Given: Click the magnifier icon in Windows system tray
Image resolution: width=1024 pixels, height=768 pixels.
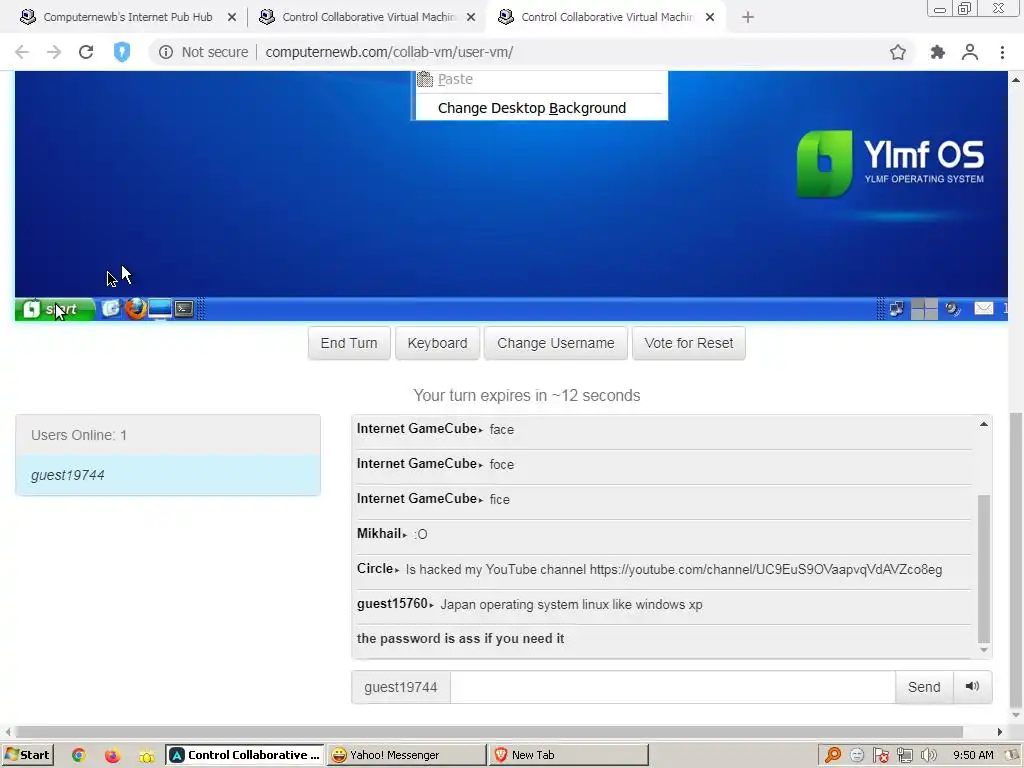Looking at the screenshot, I should [x=833, y=756].
